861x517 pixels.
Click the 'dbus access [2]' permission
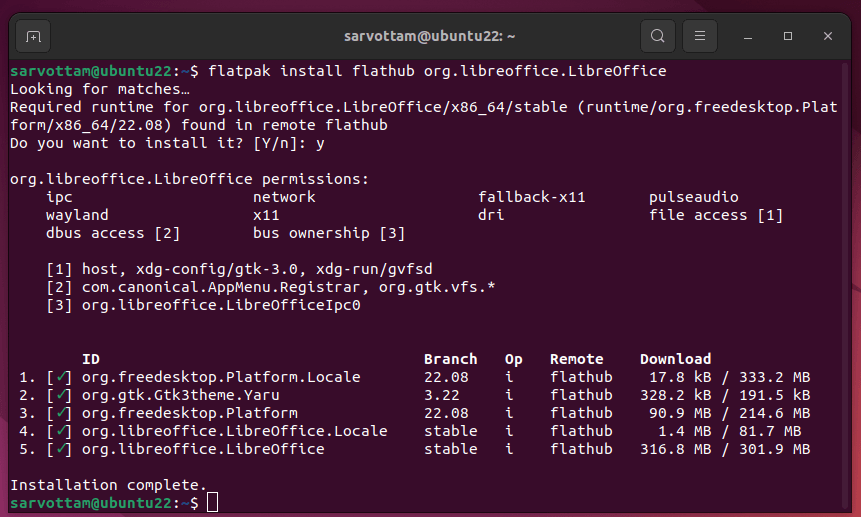tap(113, 233)
